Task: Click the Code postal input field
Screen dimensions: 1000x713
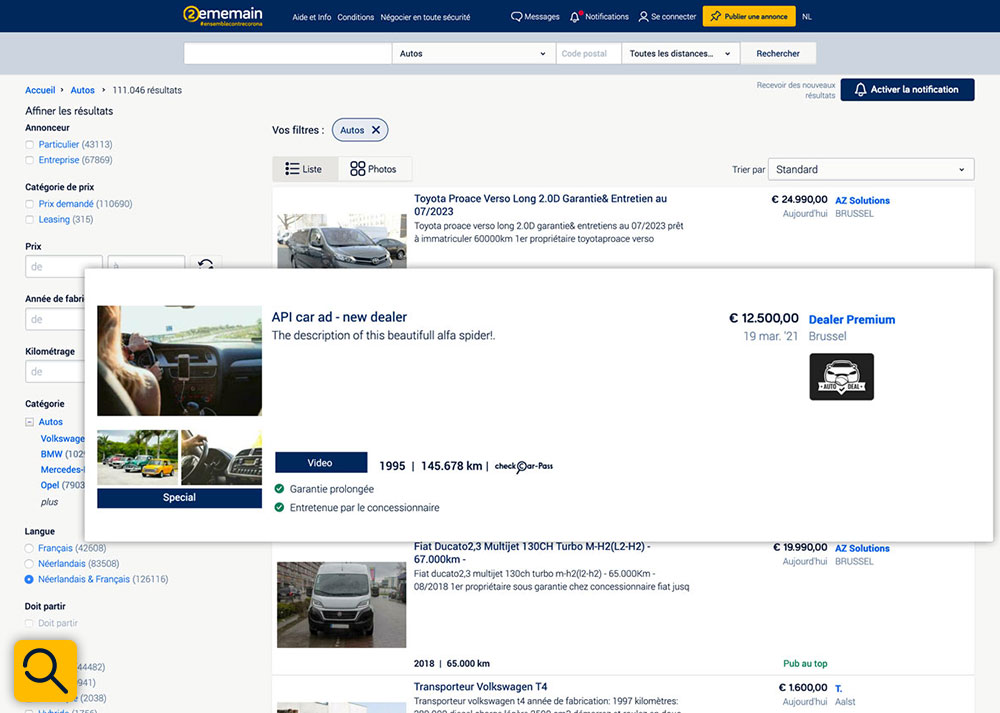Action: [588, 54]
